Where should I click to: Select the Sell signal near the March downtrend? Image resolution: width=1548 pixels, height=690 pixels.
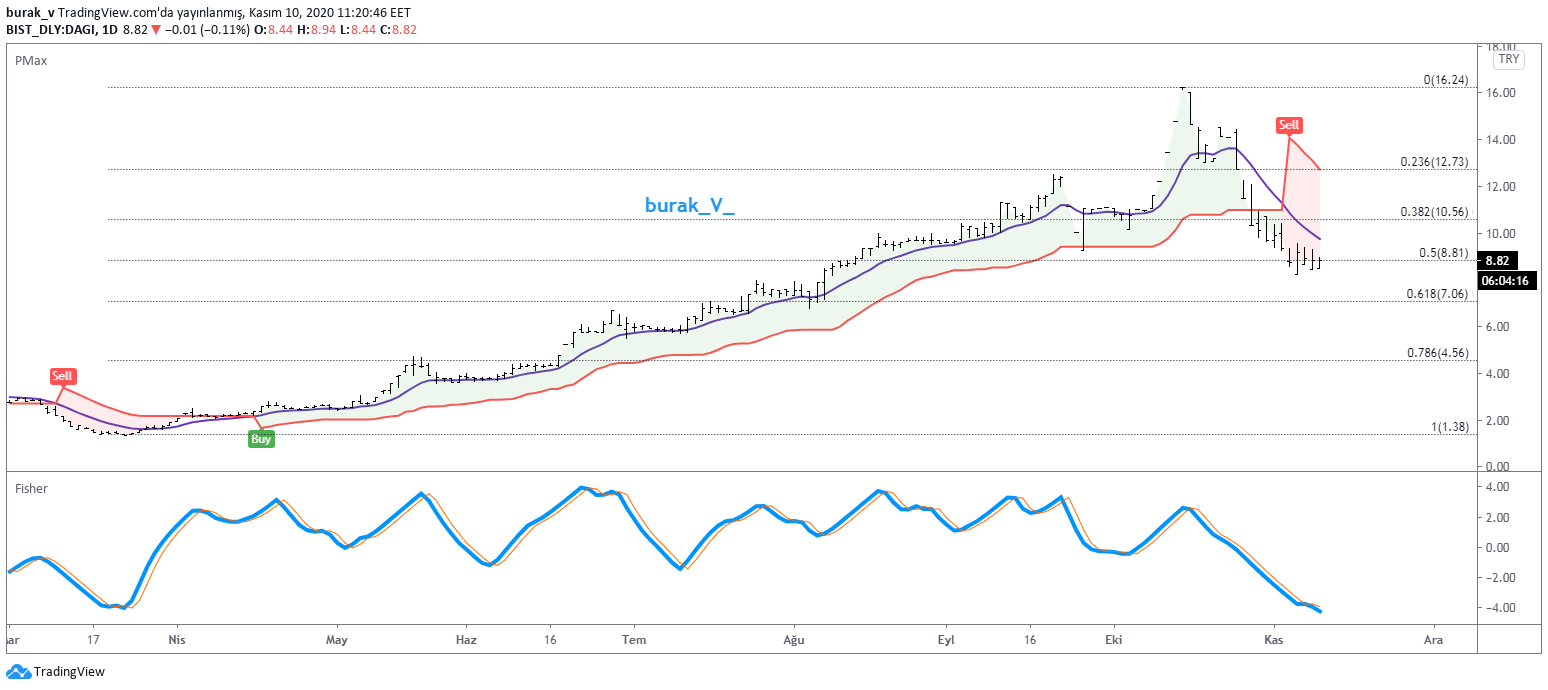62,376
